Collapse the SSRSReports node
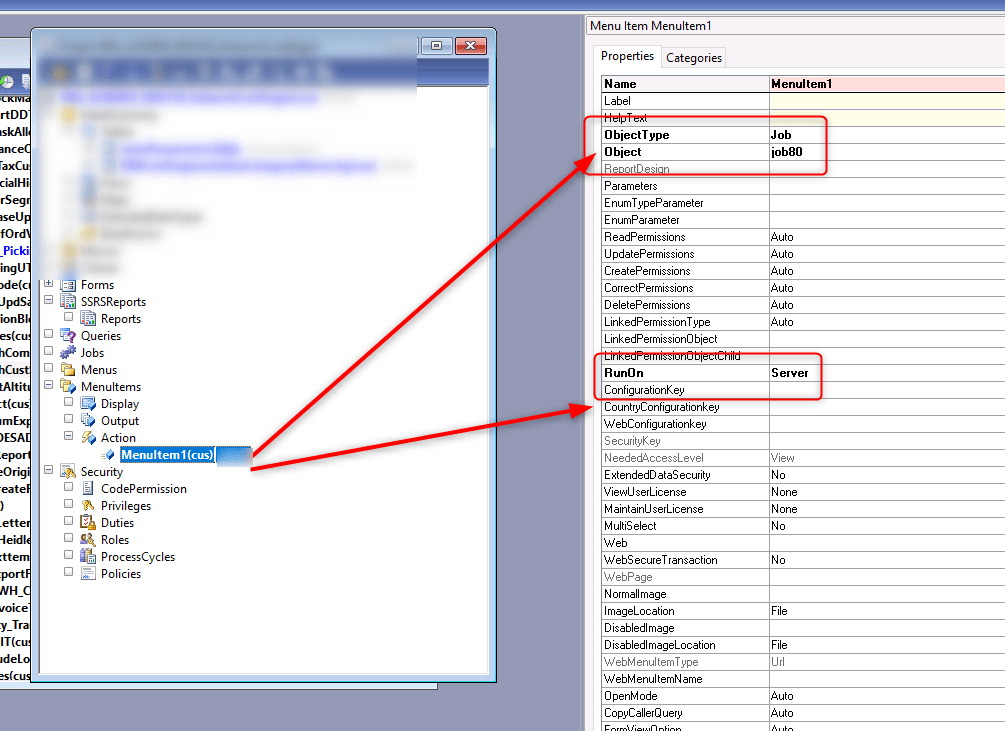Screen dimensions: 1005x731 (x=49, y=301)
